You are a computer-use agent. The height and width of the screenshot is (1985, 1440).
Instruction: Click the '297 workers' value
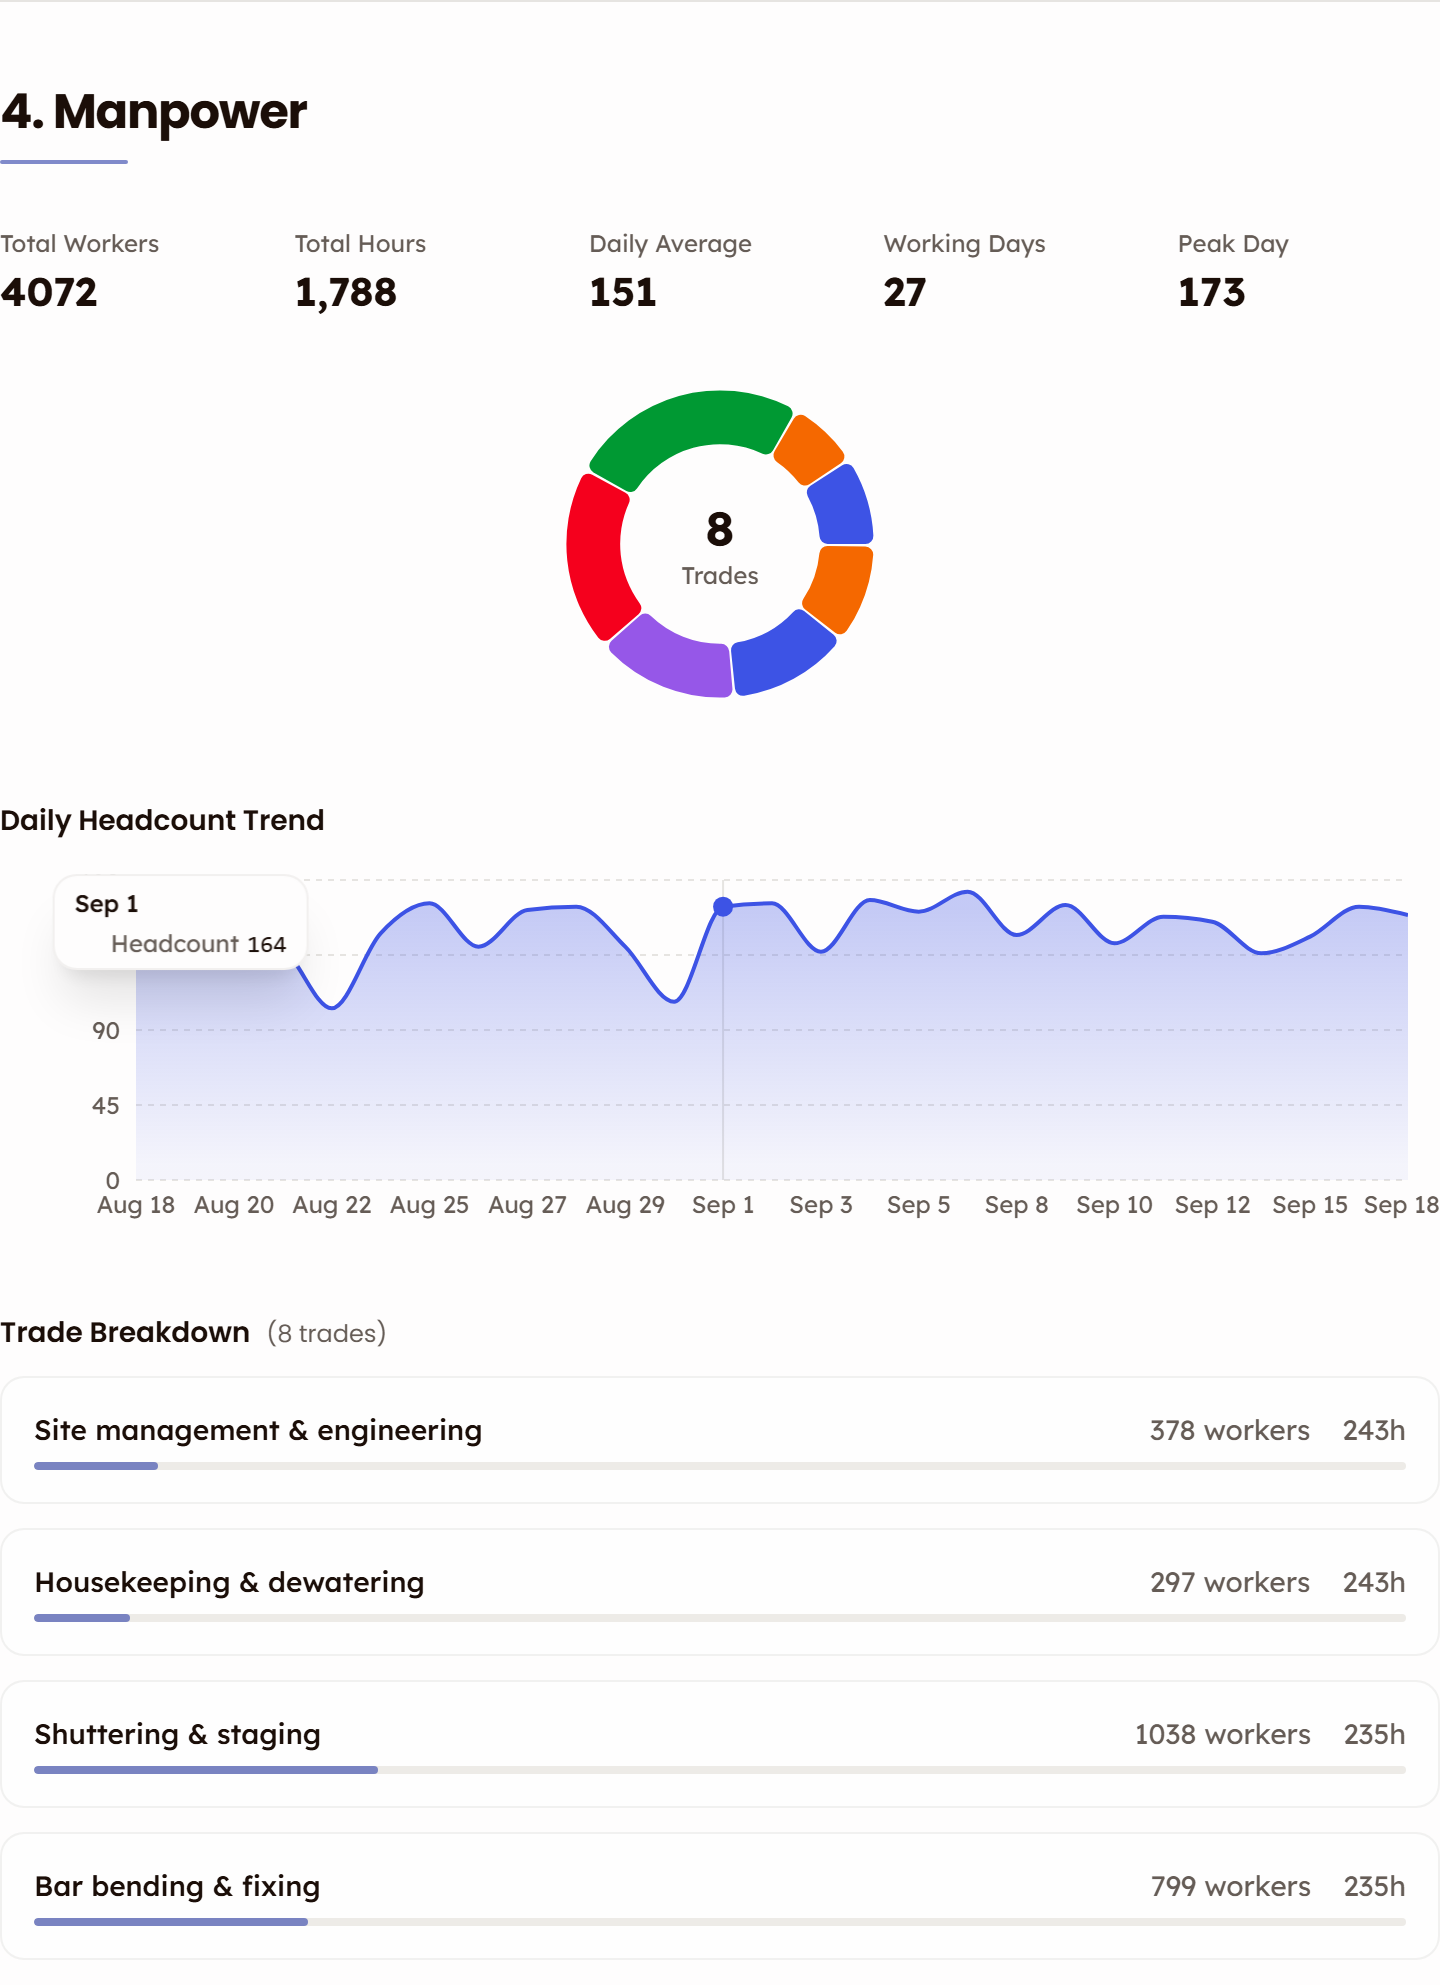pos(1230,1583)
